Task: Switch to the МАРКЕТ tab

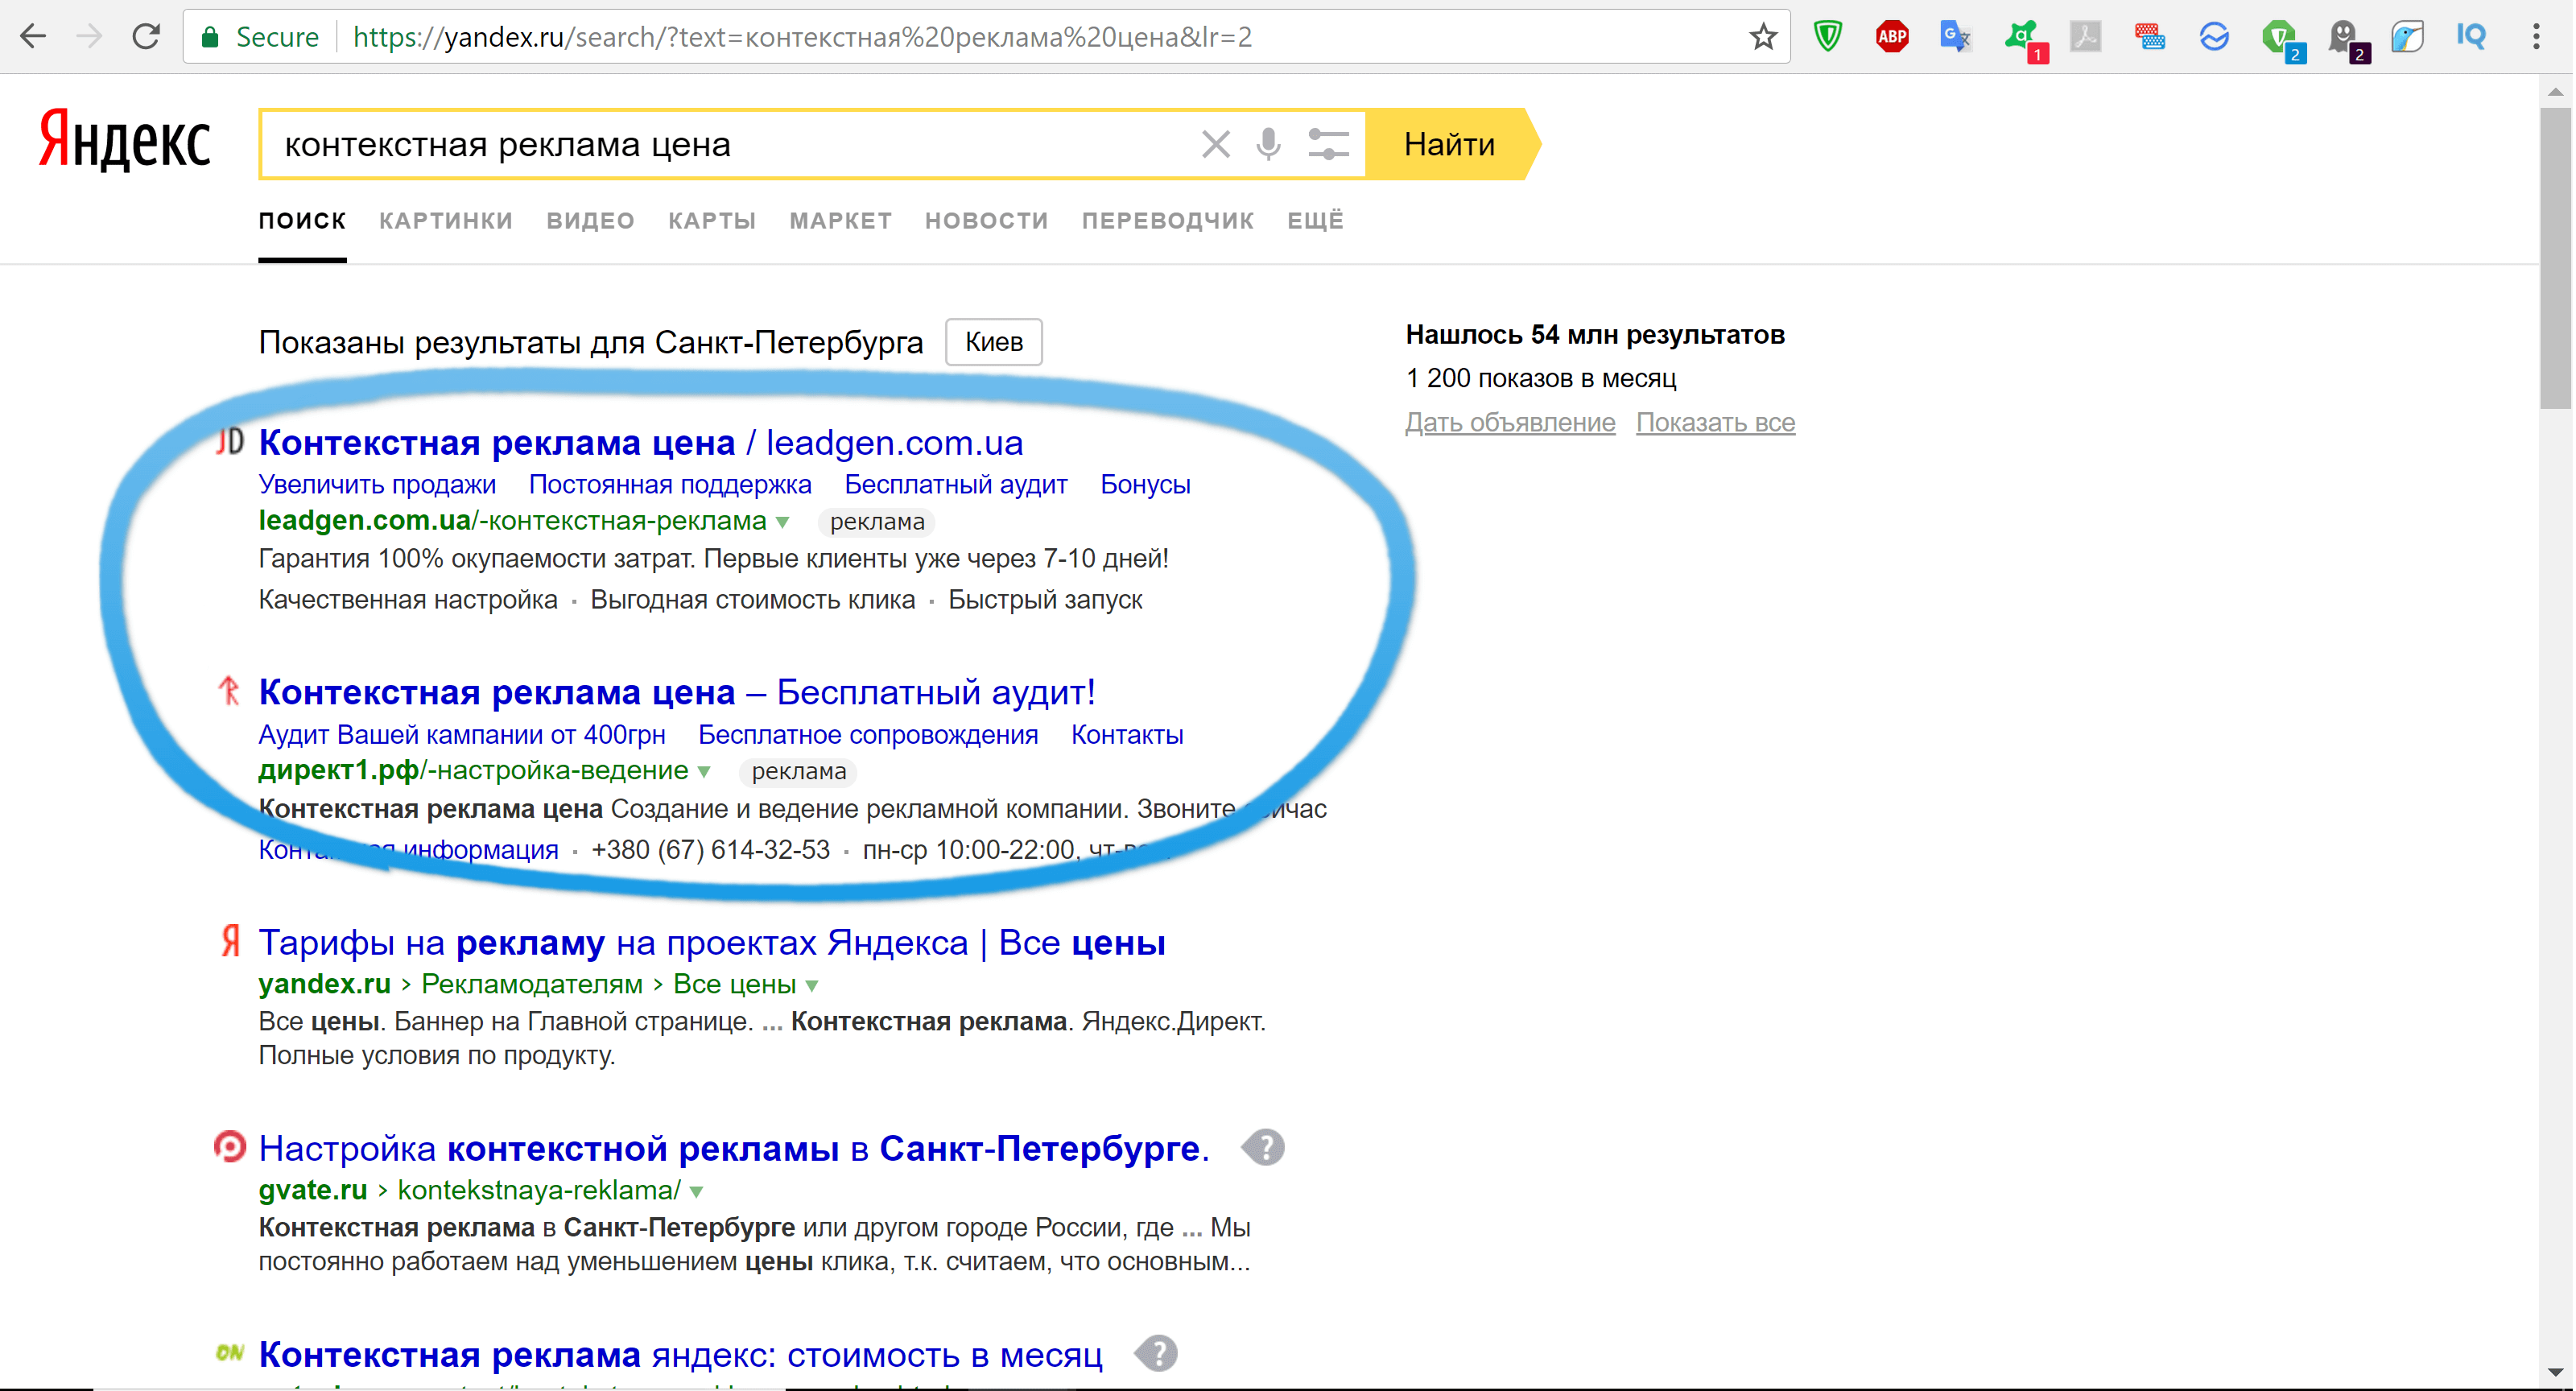Action: pyautogui.click(x=841, y=221)
